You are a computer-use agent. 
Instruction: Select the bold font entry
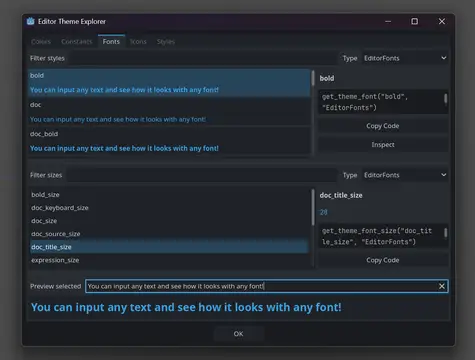click(x=169, y=83)
